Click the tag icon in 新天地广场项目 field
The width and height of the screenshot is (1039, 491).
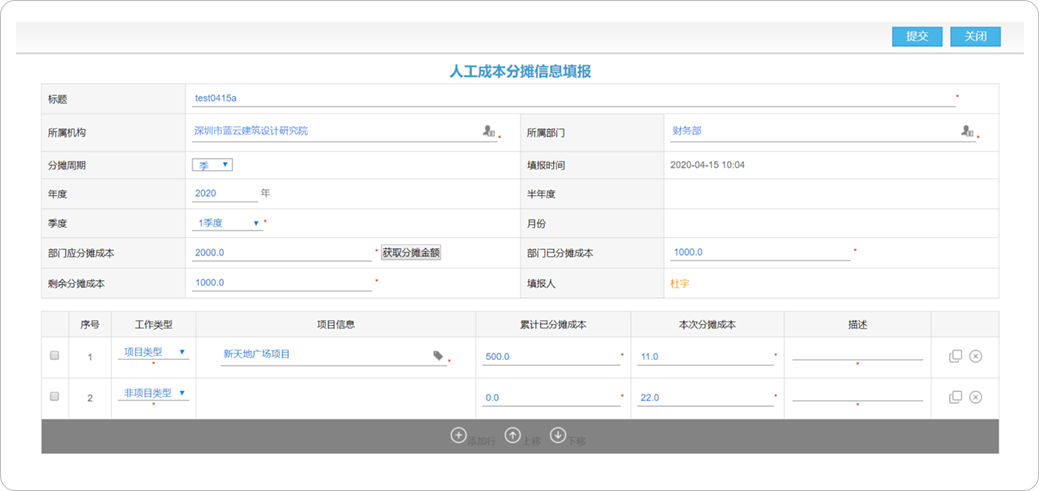coord(438,355)
